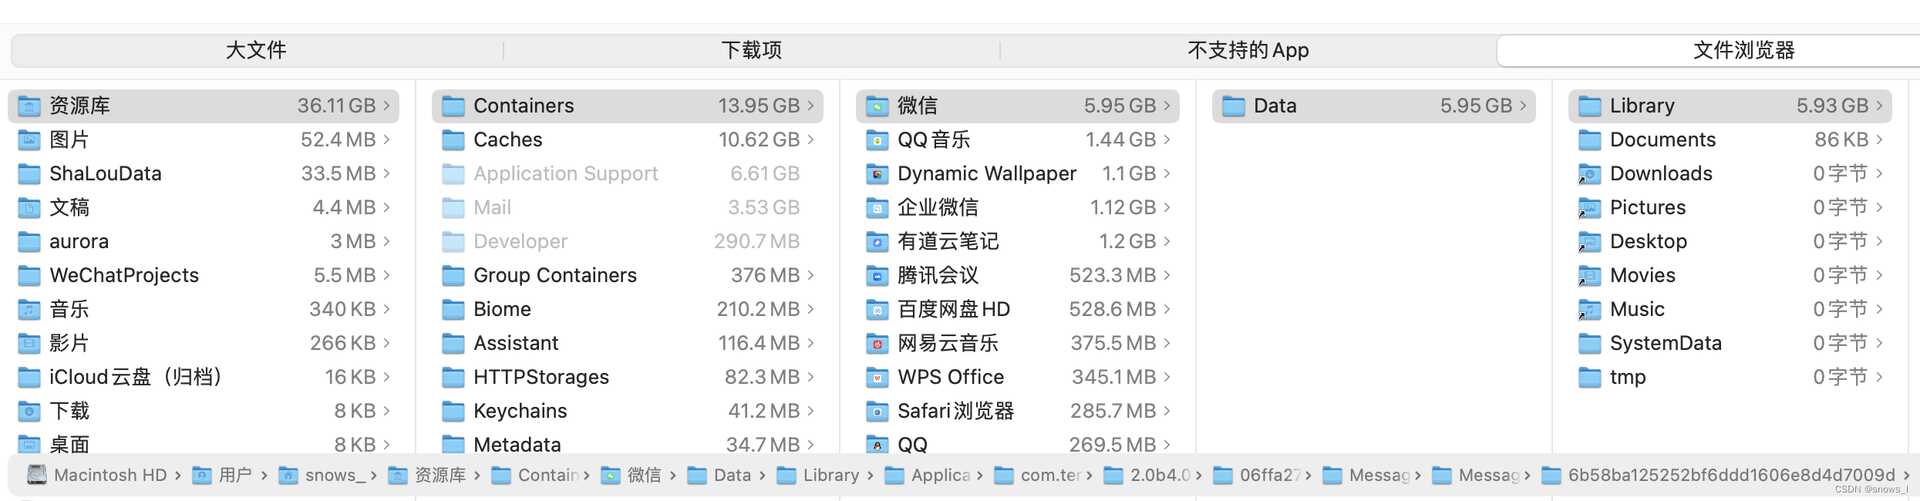Click the 腾讯会议 app icon
The image size is (1920, 501).
click(x=877, y=276)
